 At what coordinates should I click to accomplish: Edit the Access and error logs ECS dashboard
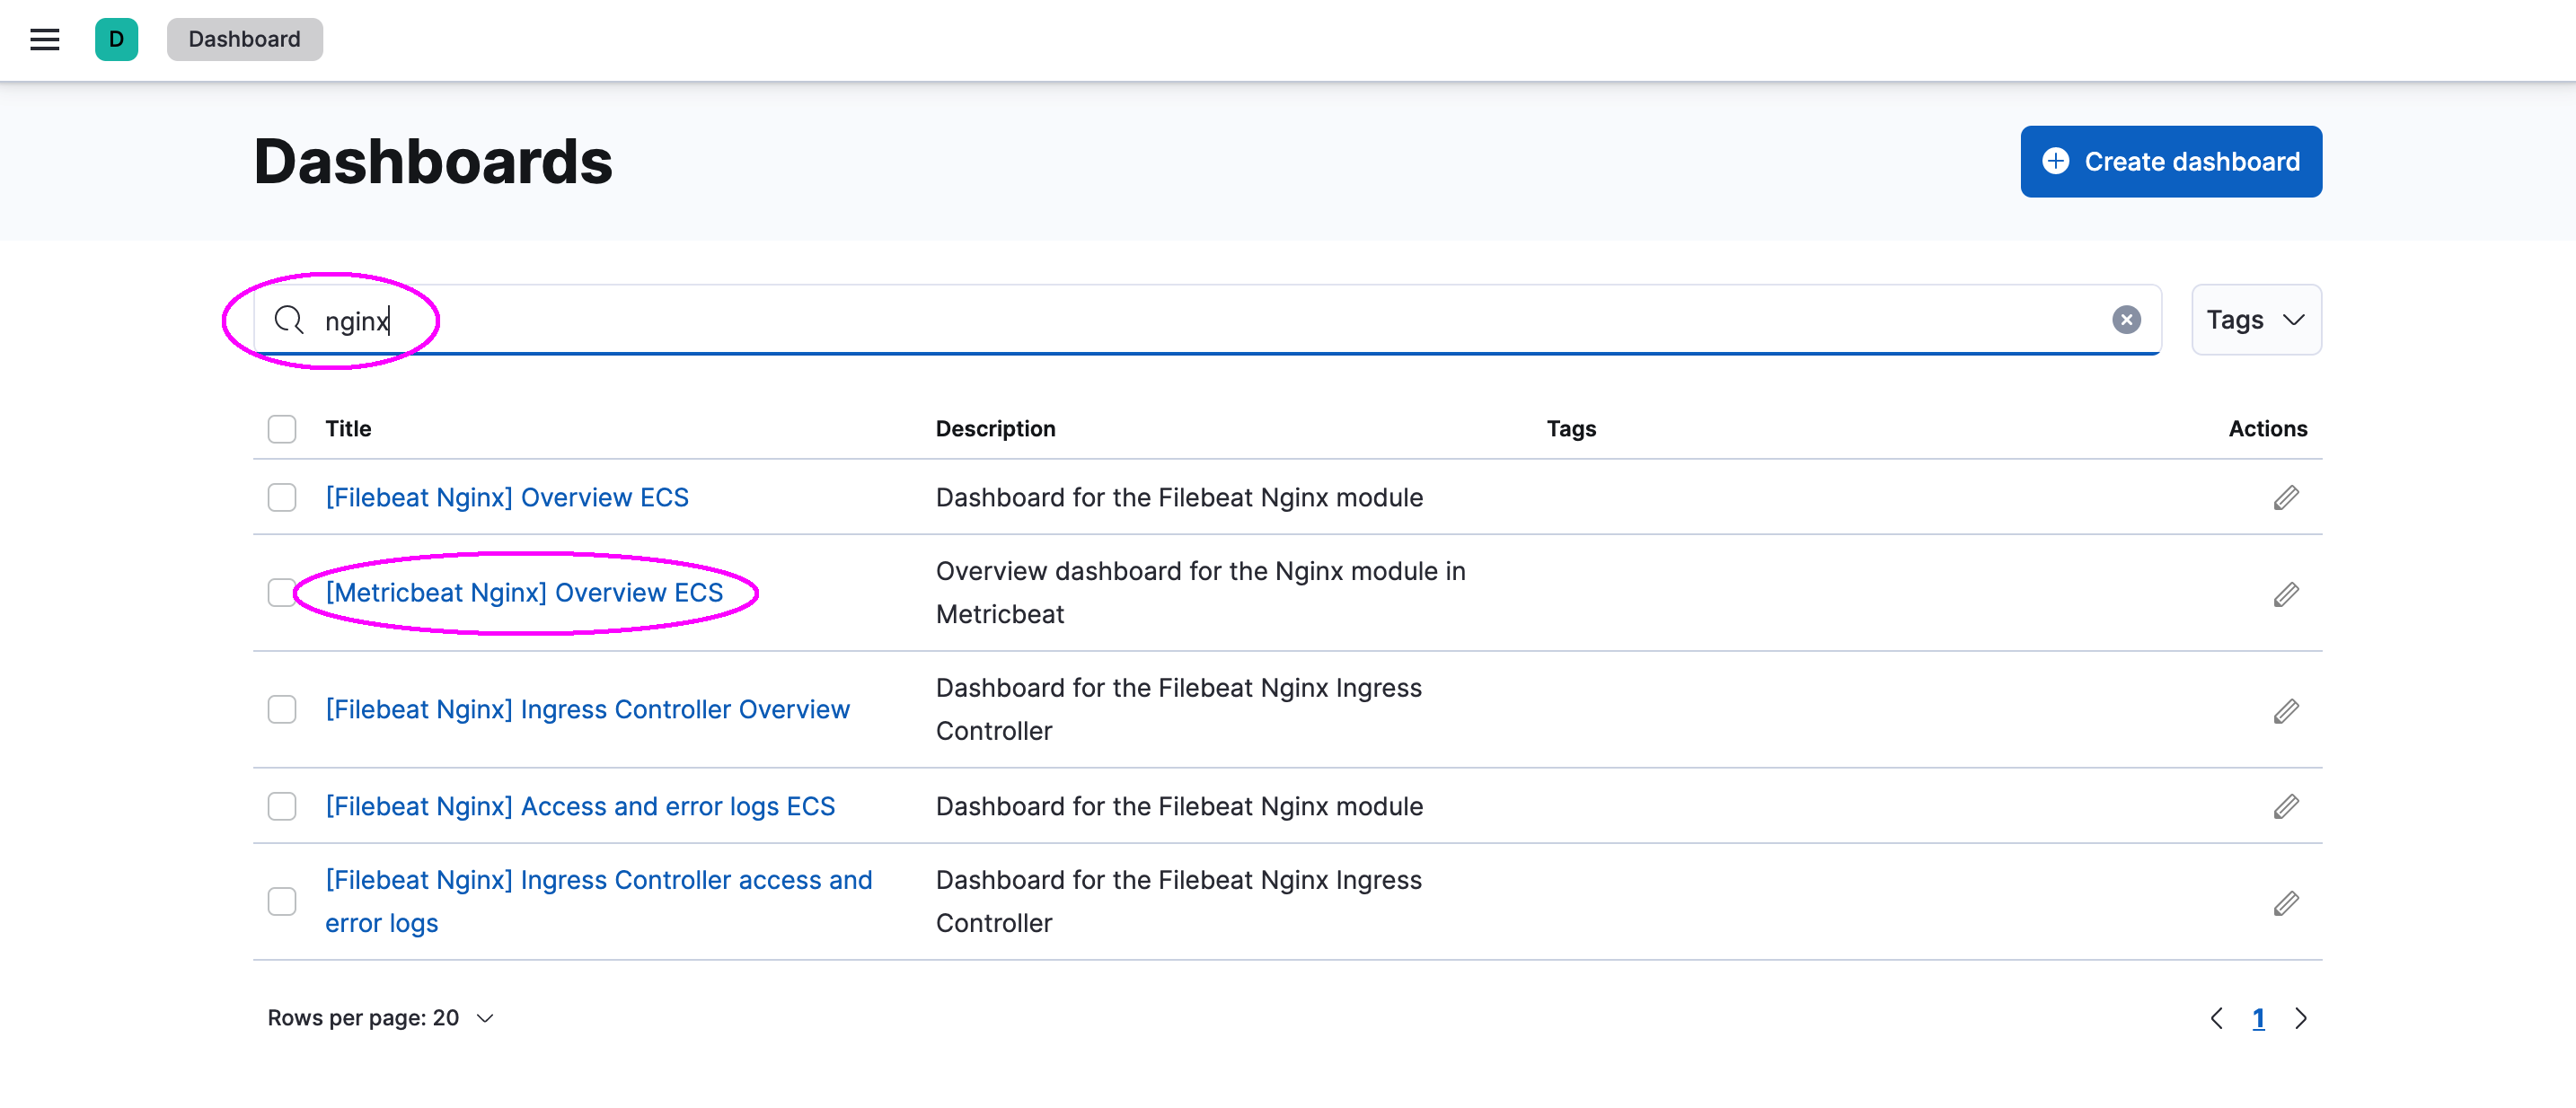click(x=2285, y=806)
